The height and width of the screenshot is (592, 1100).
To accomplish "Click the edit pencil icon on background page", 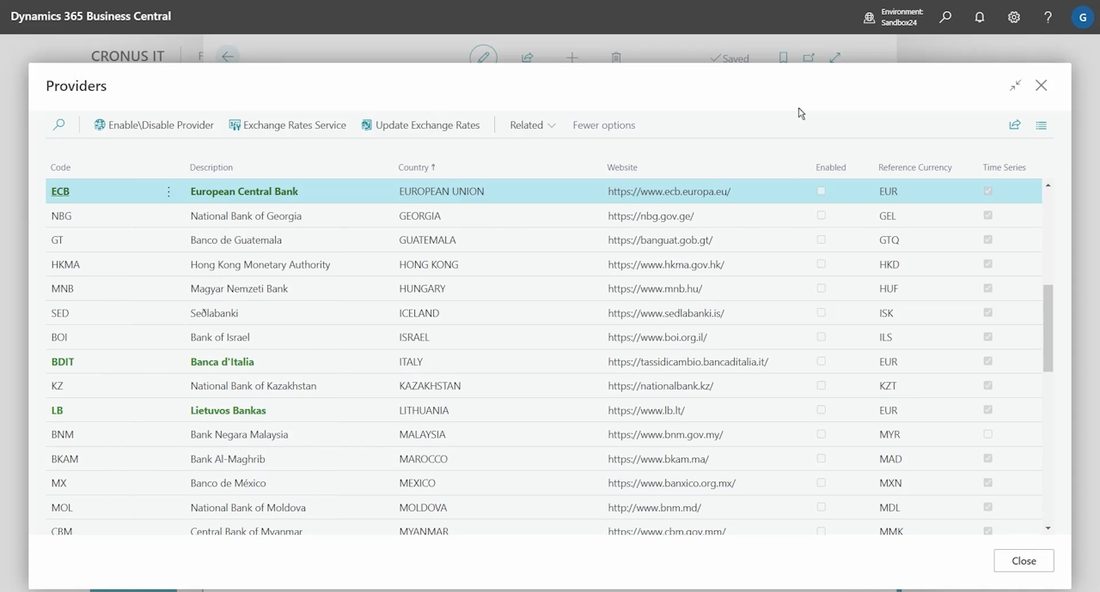I will [483, 56].
